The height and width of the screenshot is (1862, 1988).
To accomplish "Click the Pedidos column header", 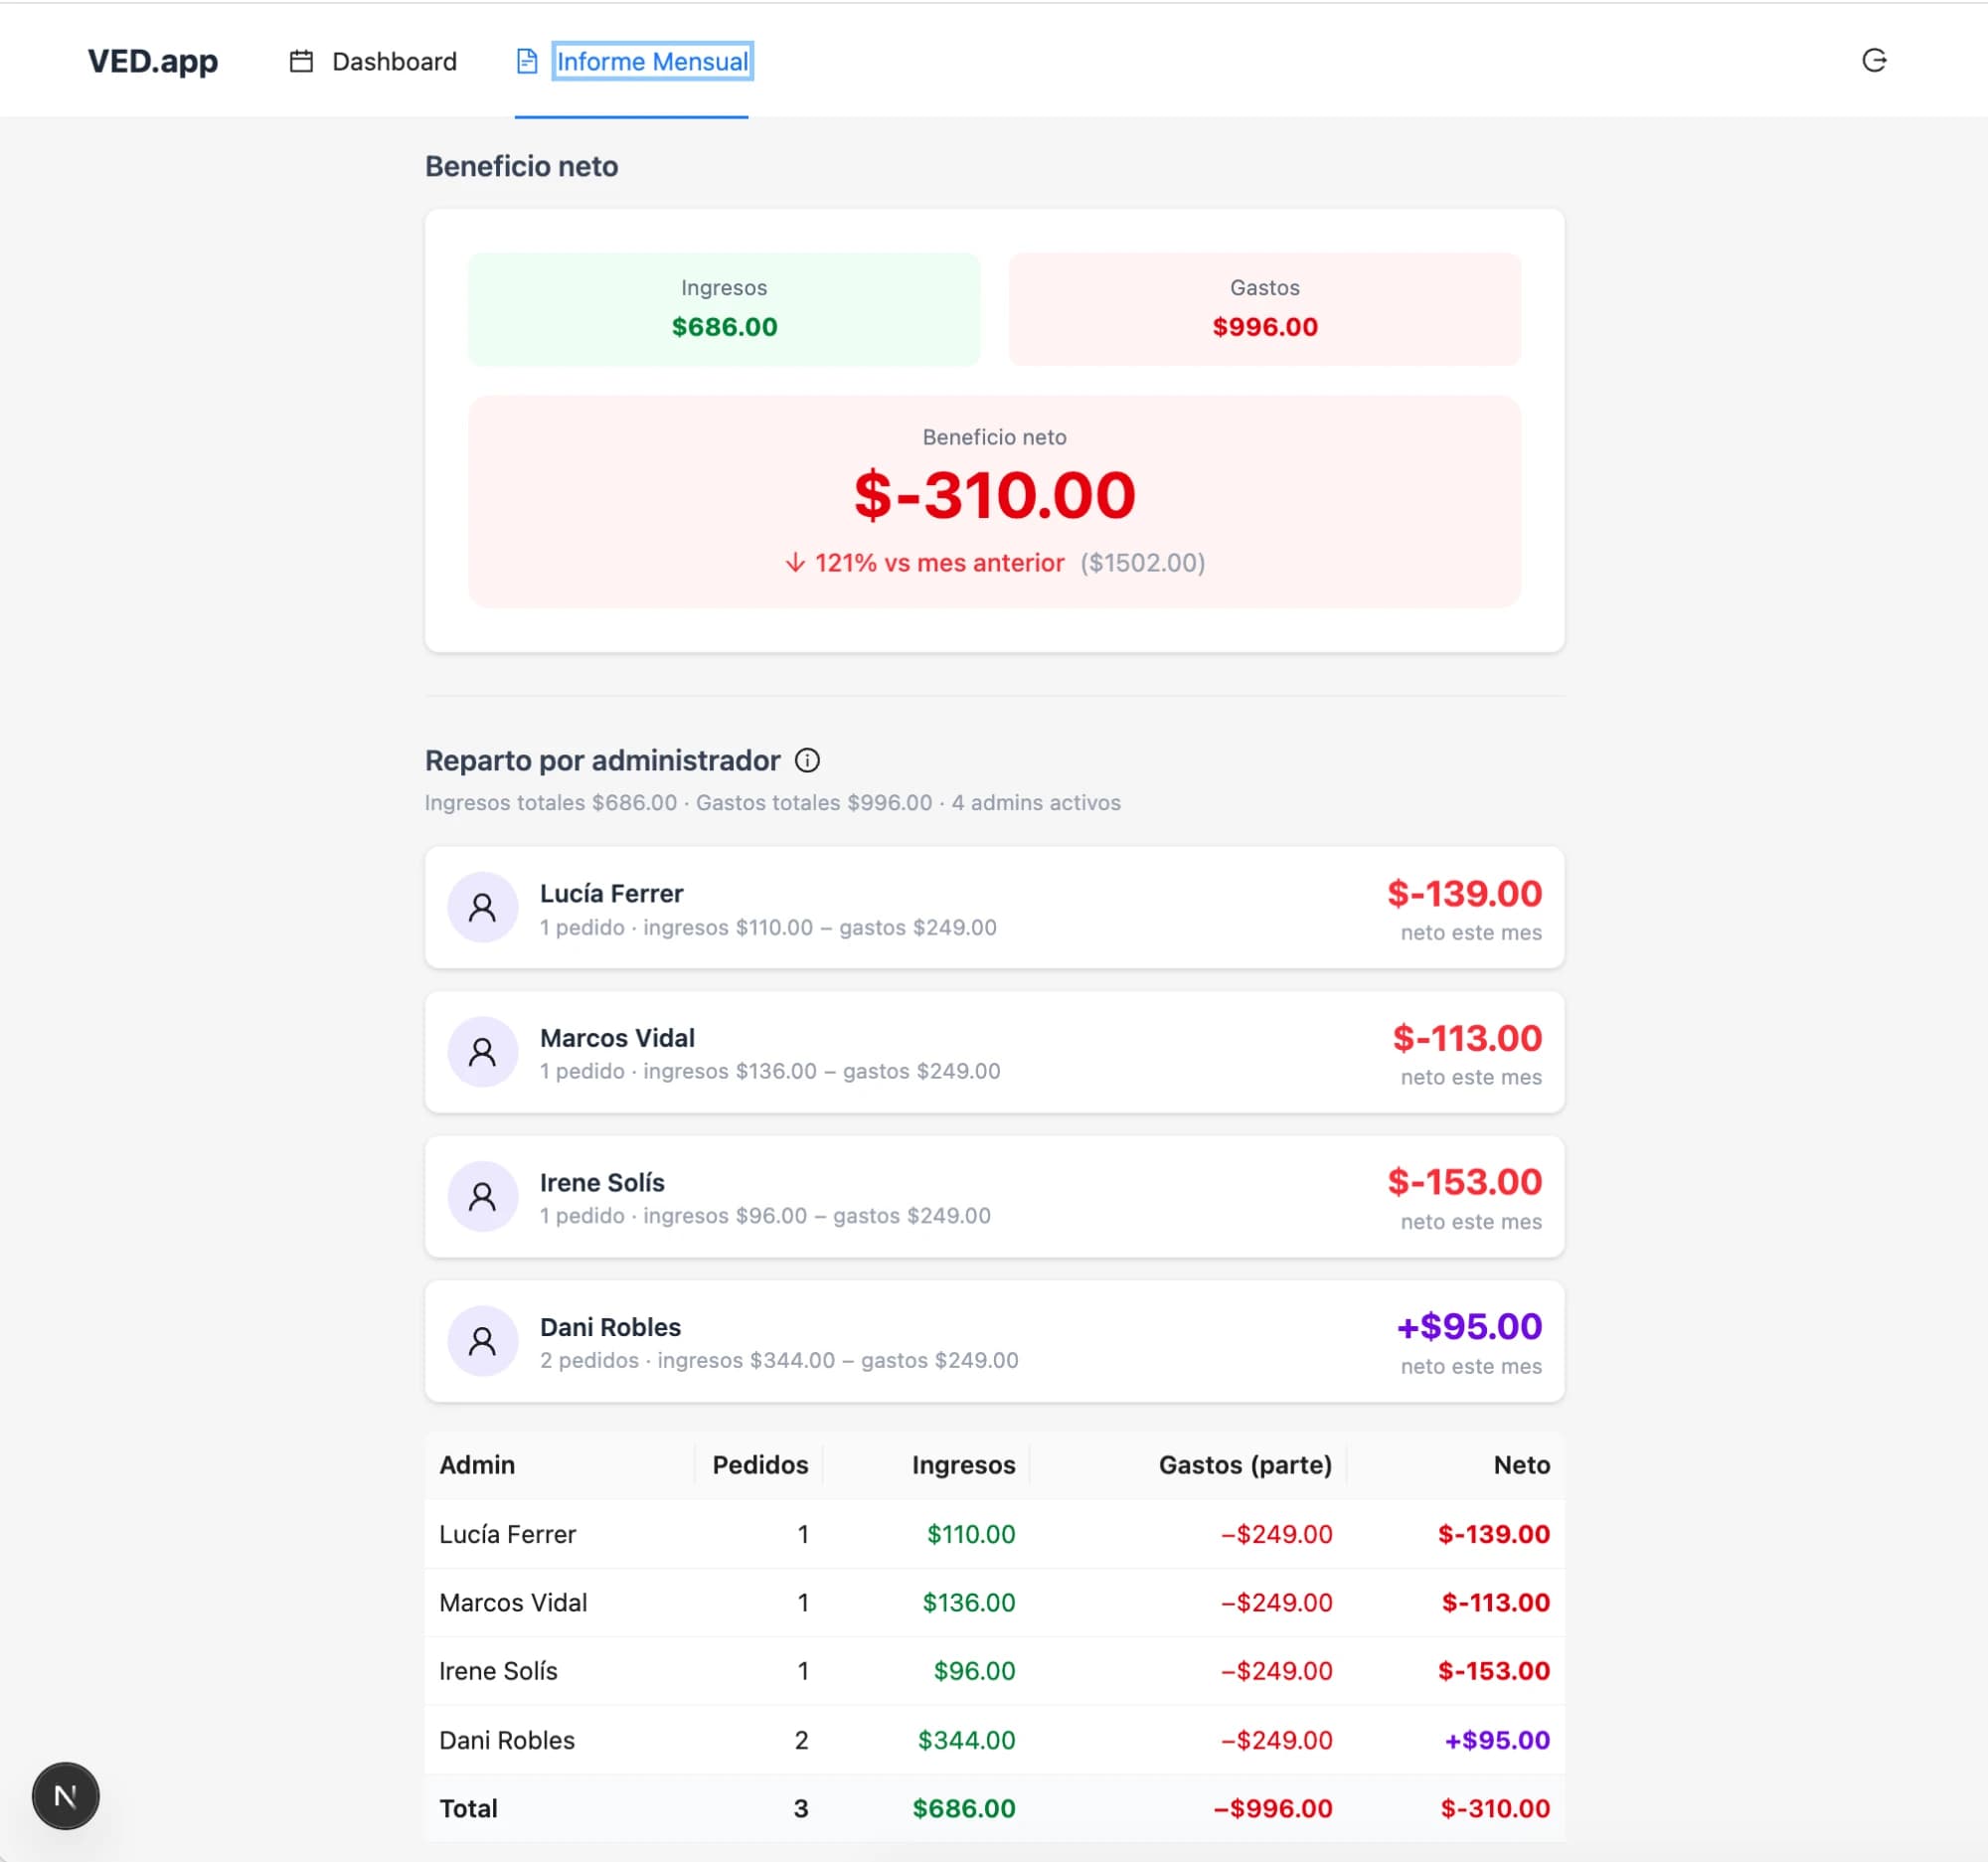I will coord(760,1465).
